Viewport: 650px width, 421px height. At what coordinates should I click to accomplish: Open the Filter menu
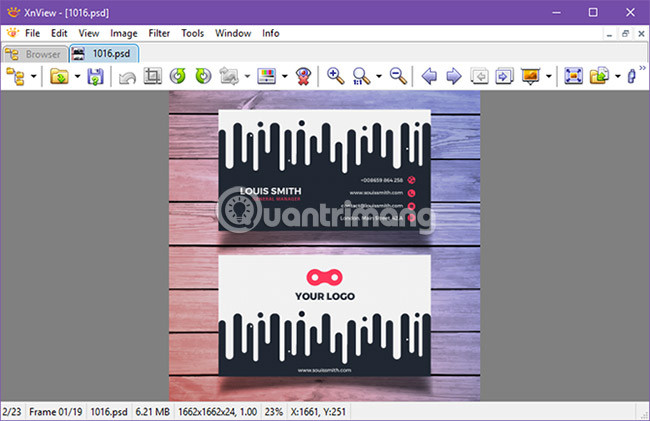(x=159, y=33)
